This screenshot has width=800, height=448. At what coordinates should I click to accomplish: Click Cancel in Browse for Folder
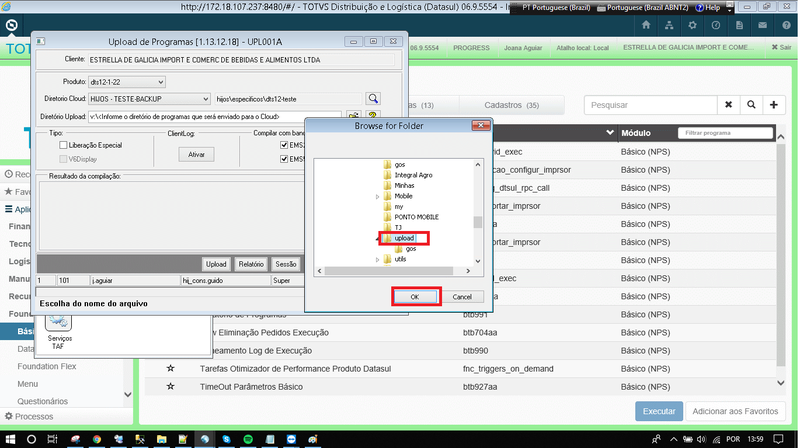click(x=462, y=297)
